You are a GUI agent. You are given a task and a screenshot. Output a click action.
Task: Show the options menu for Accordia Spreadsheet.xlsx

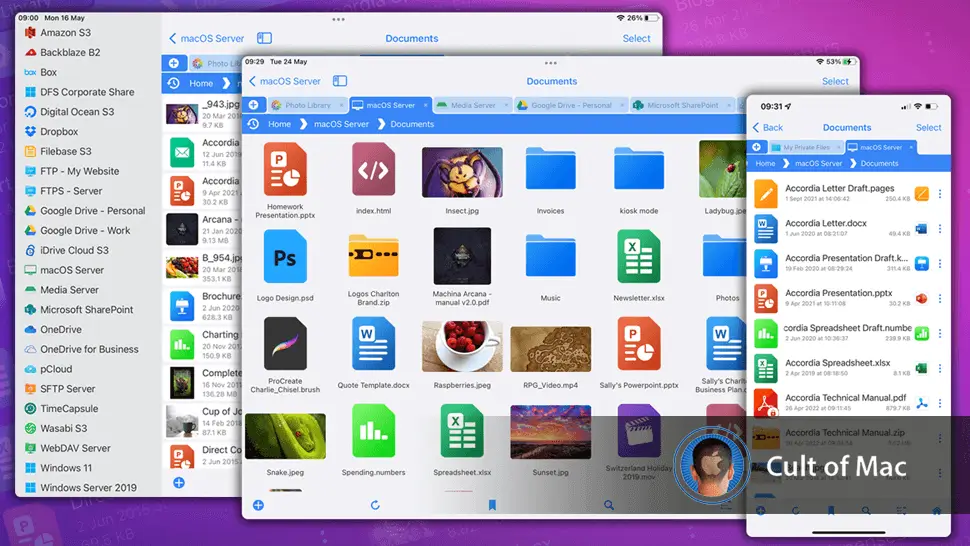(x=939, y=368)
